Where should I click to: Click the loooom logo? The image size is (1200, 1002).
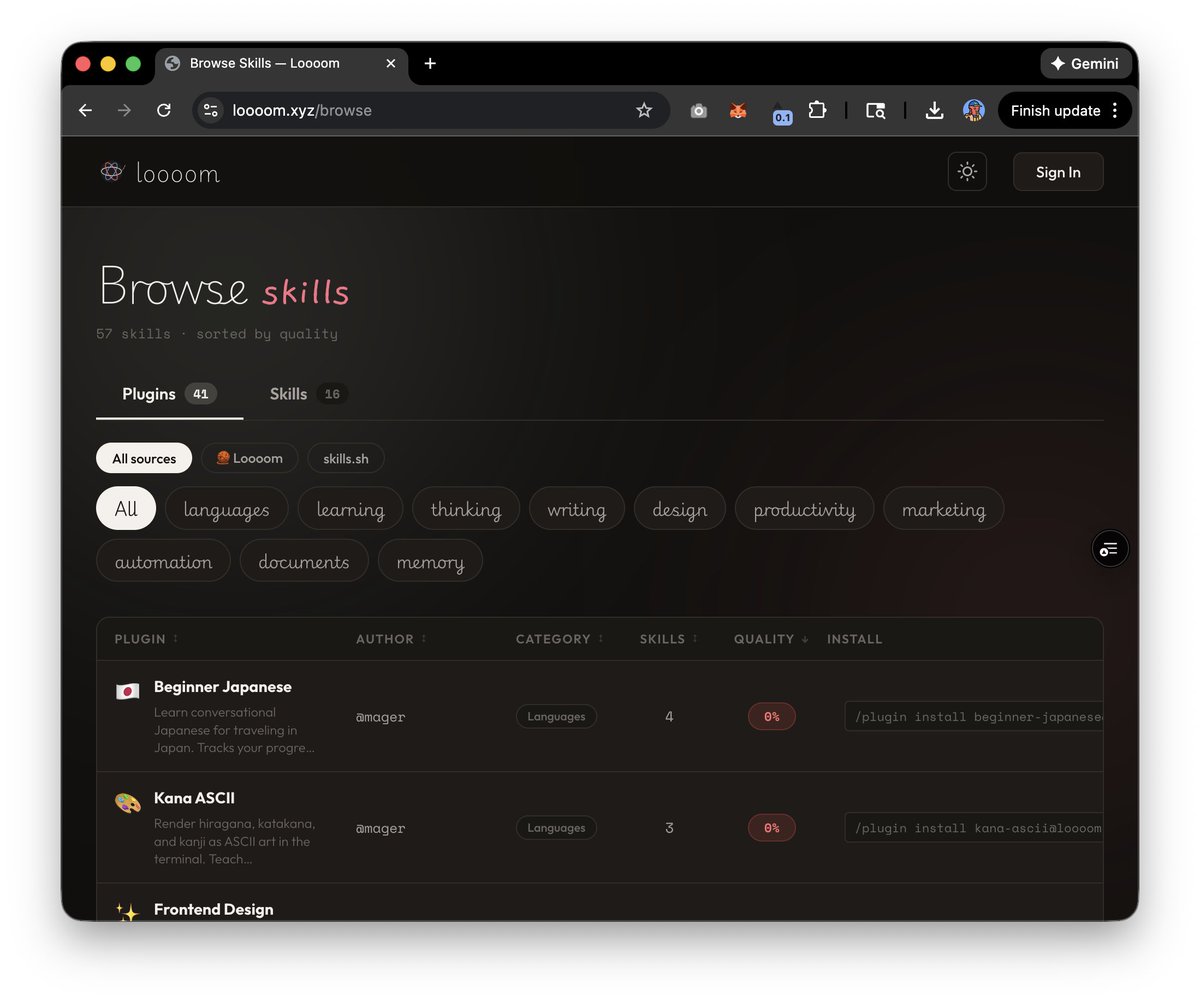[x=160, y=172]
